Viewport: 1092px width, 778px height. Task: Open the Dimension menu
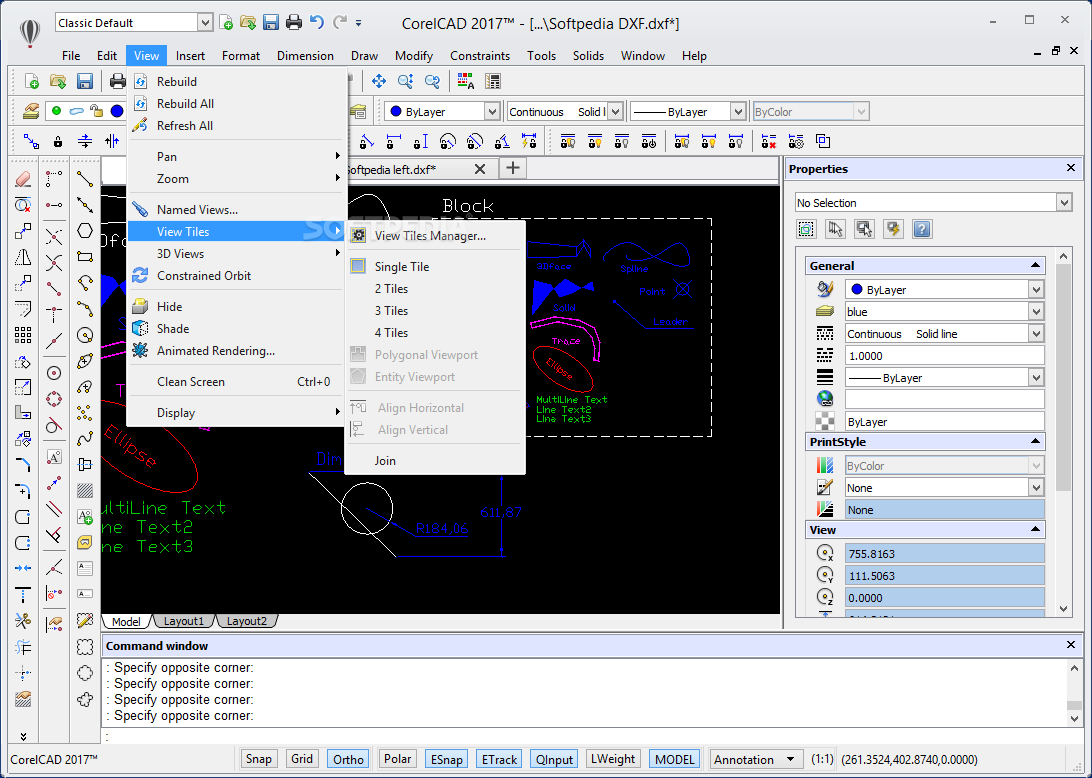point(305,56)
